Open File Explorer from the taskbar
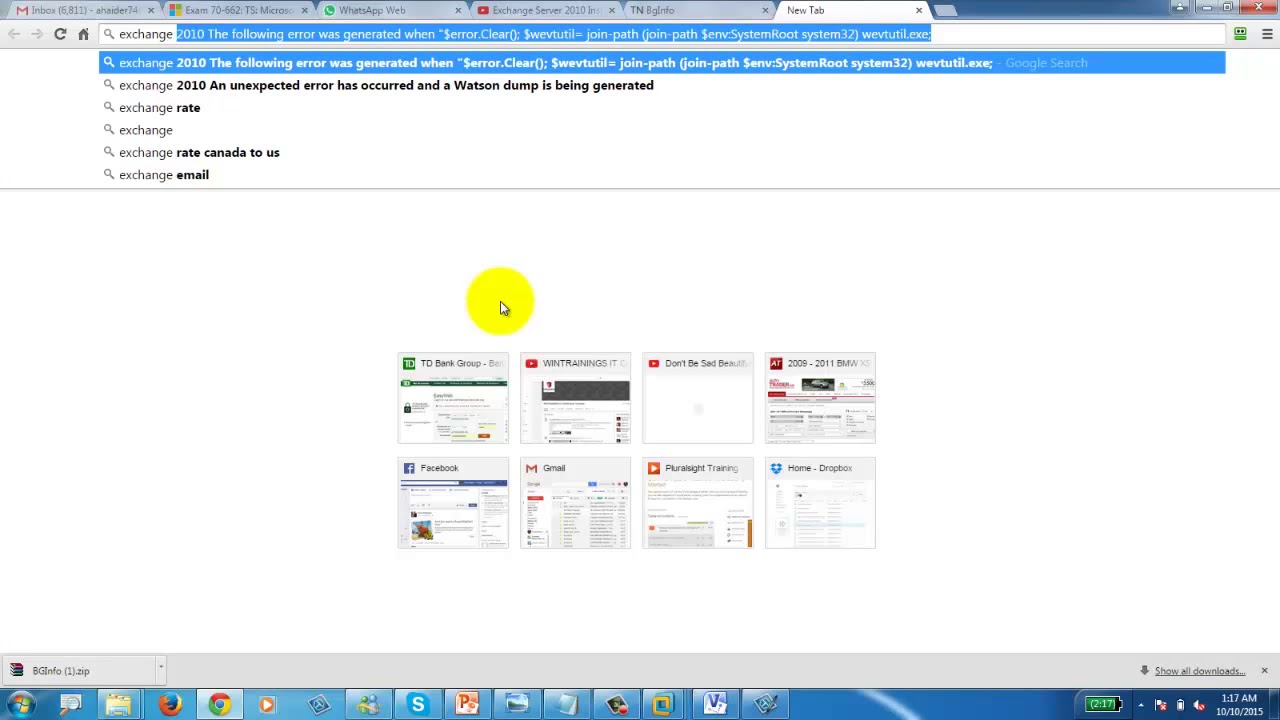The width and height of the screenshot is (1280, 720). tap(119, 705)
